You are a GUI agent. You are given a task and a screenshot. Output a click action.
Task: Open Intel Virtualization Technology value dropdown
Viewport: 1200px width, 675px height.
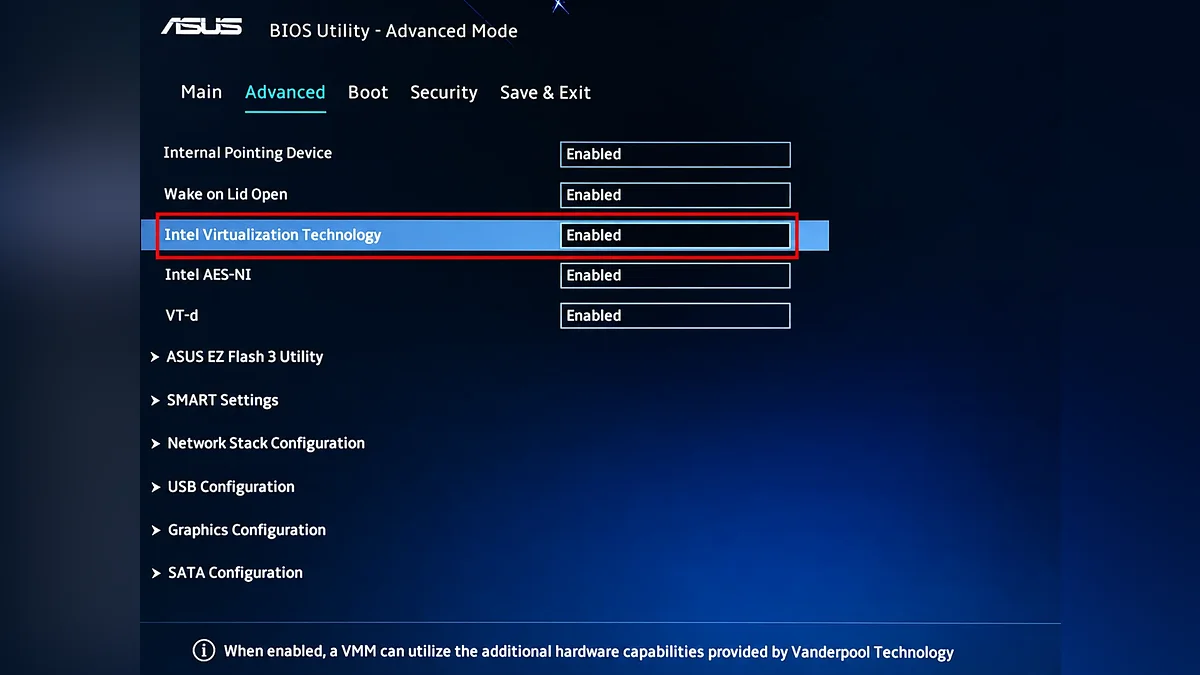[x=675, y=235]
